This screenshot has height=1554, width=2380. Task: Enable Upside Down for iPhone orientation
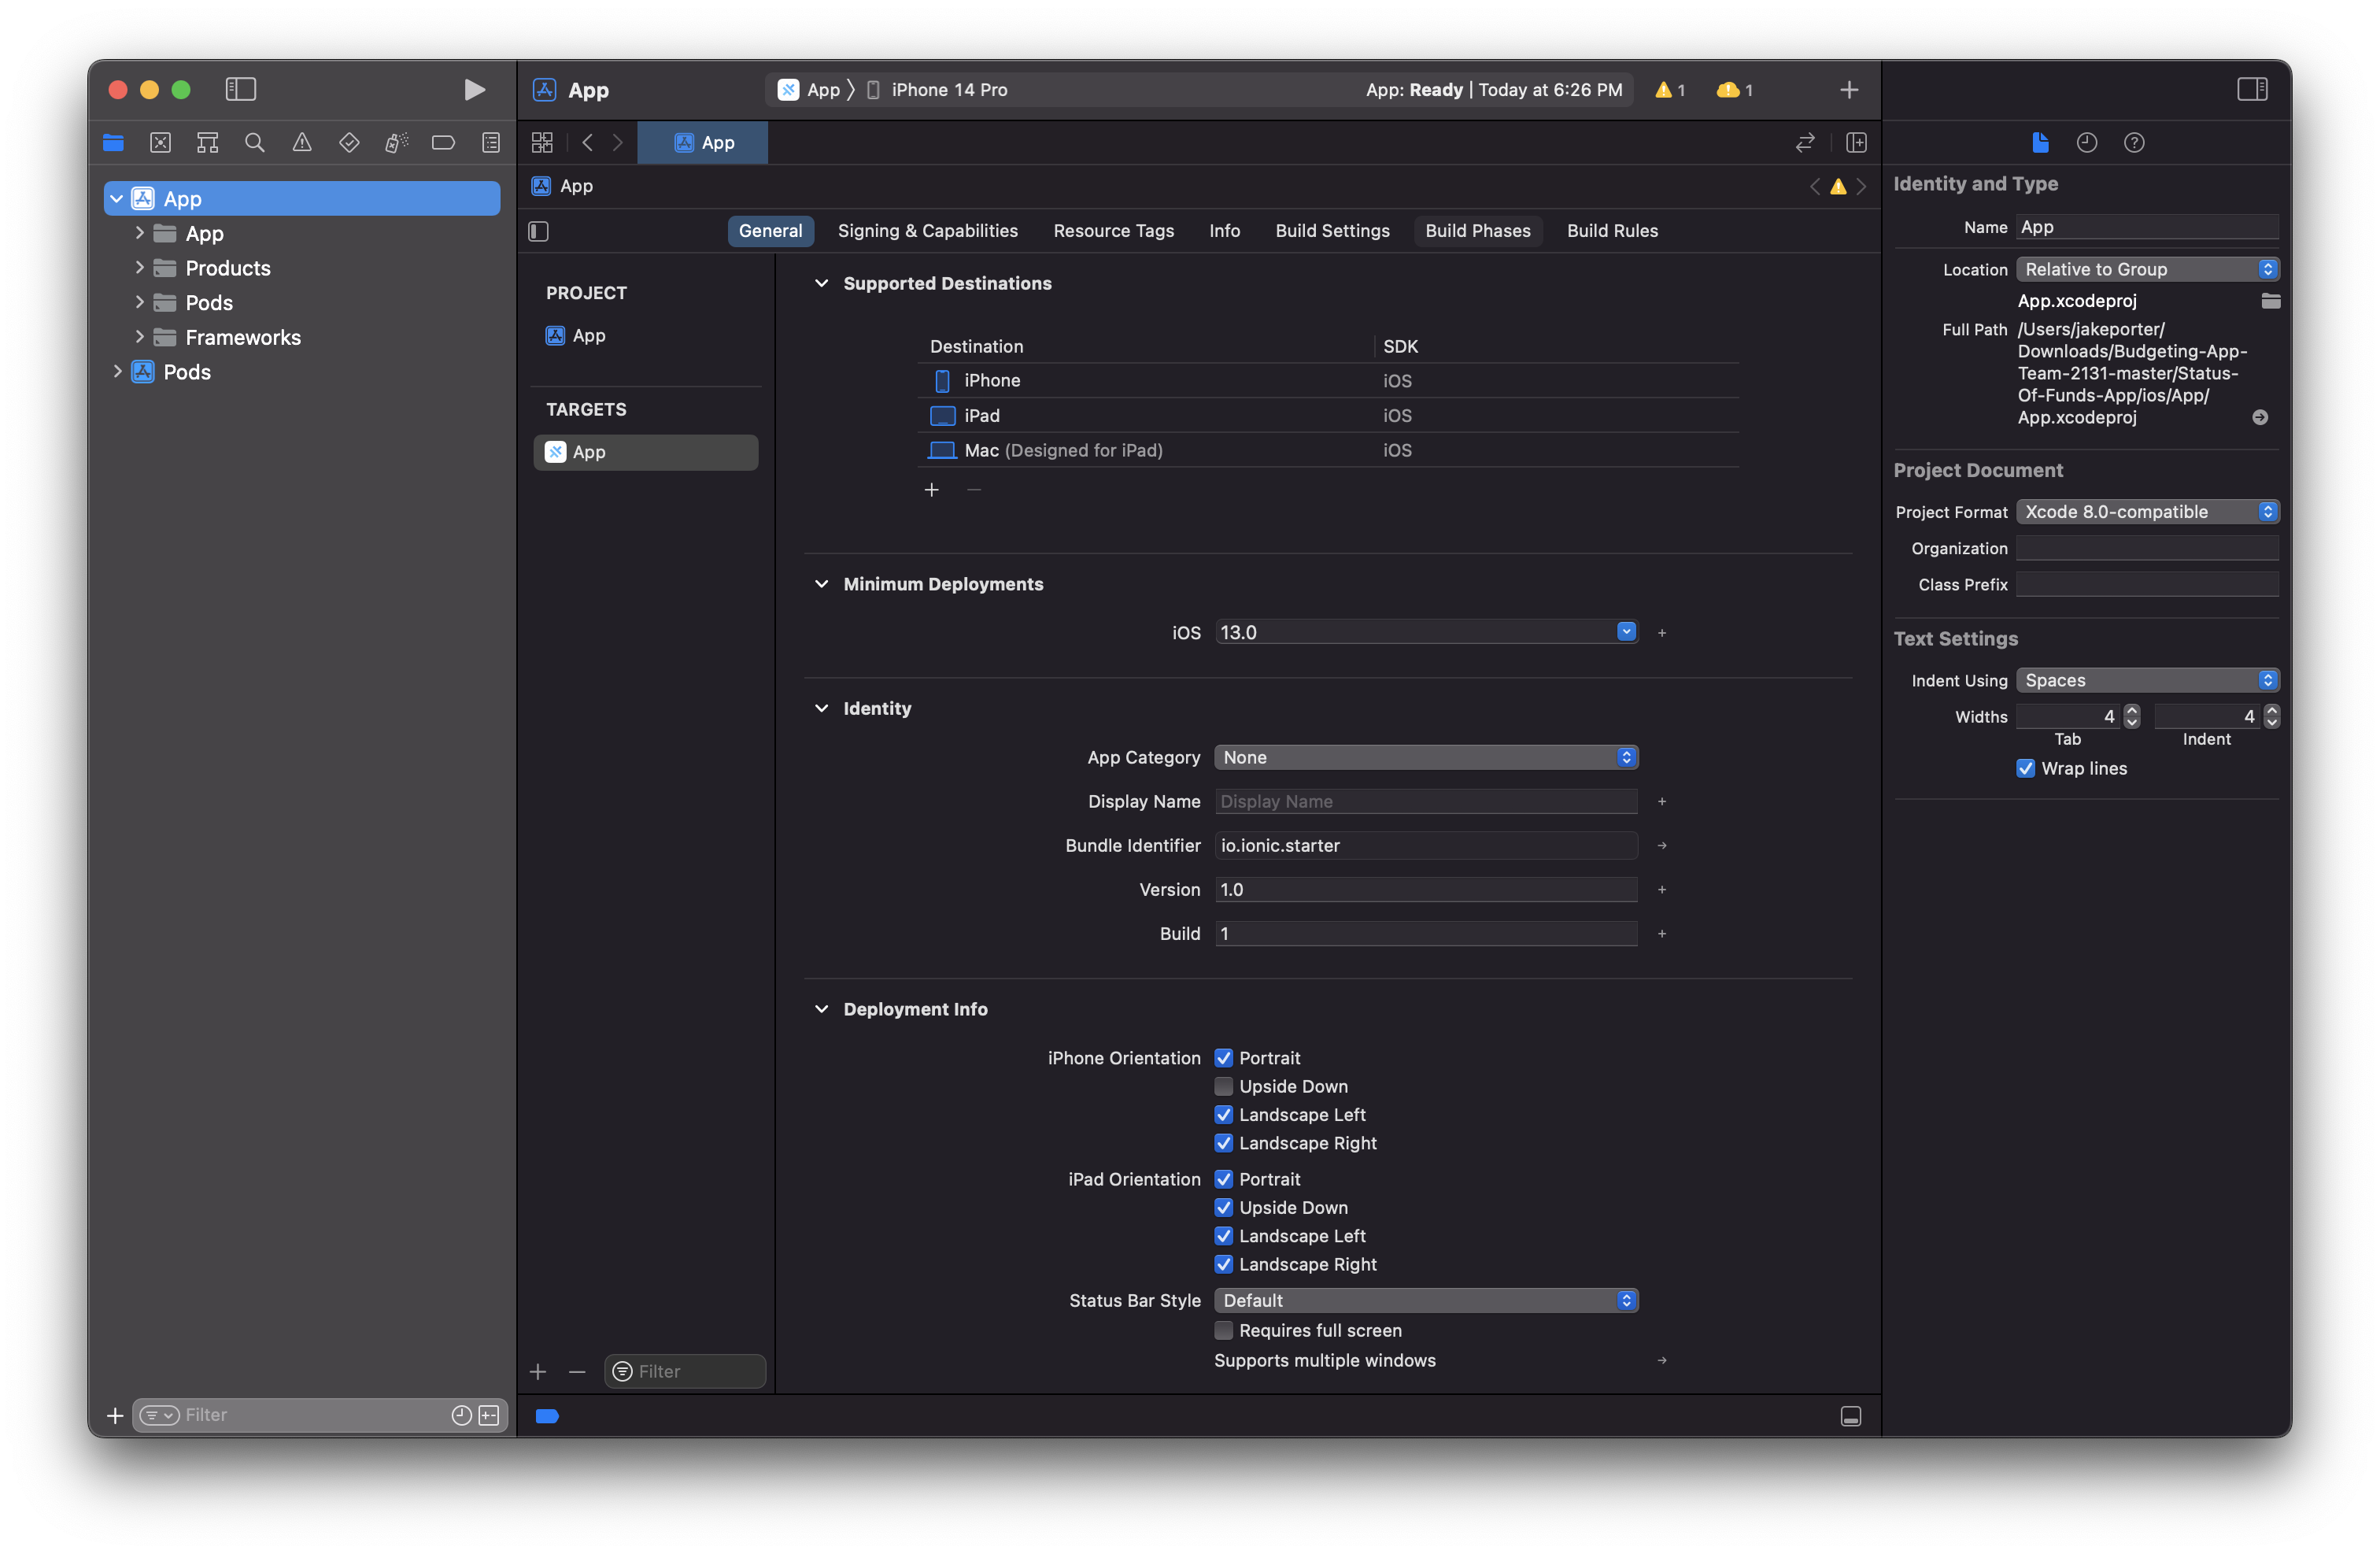pos(1224,1086)
